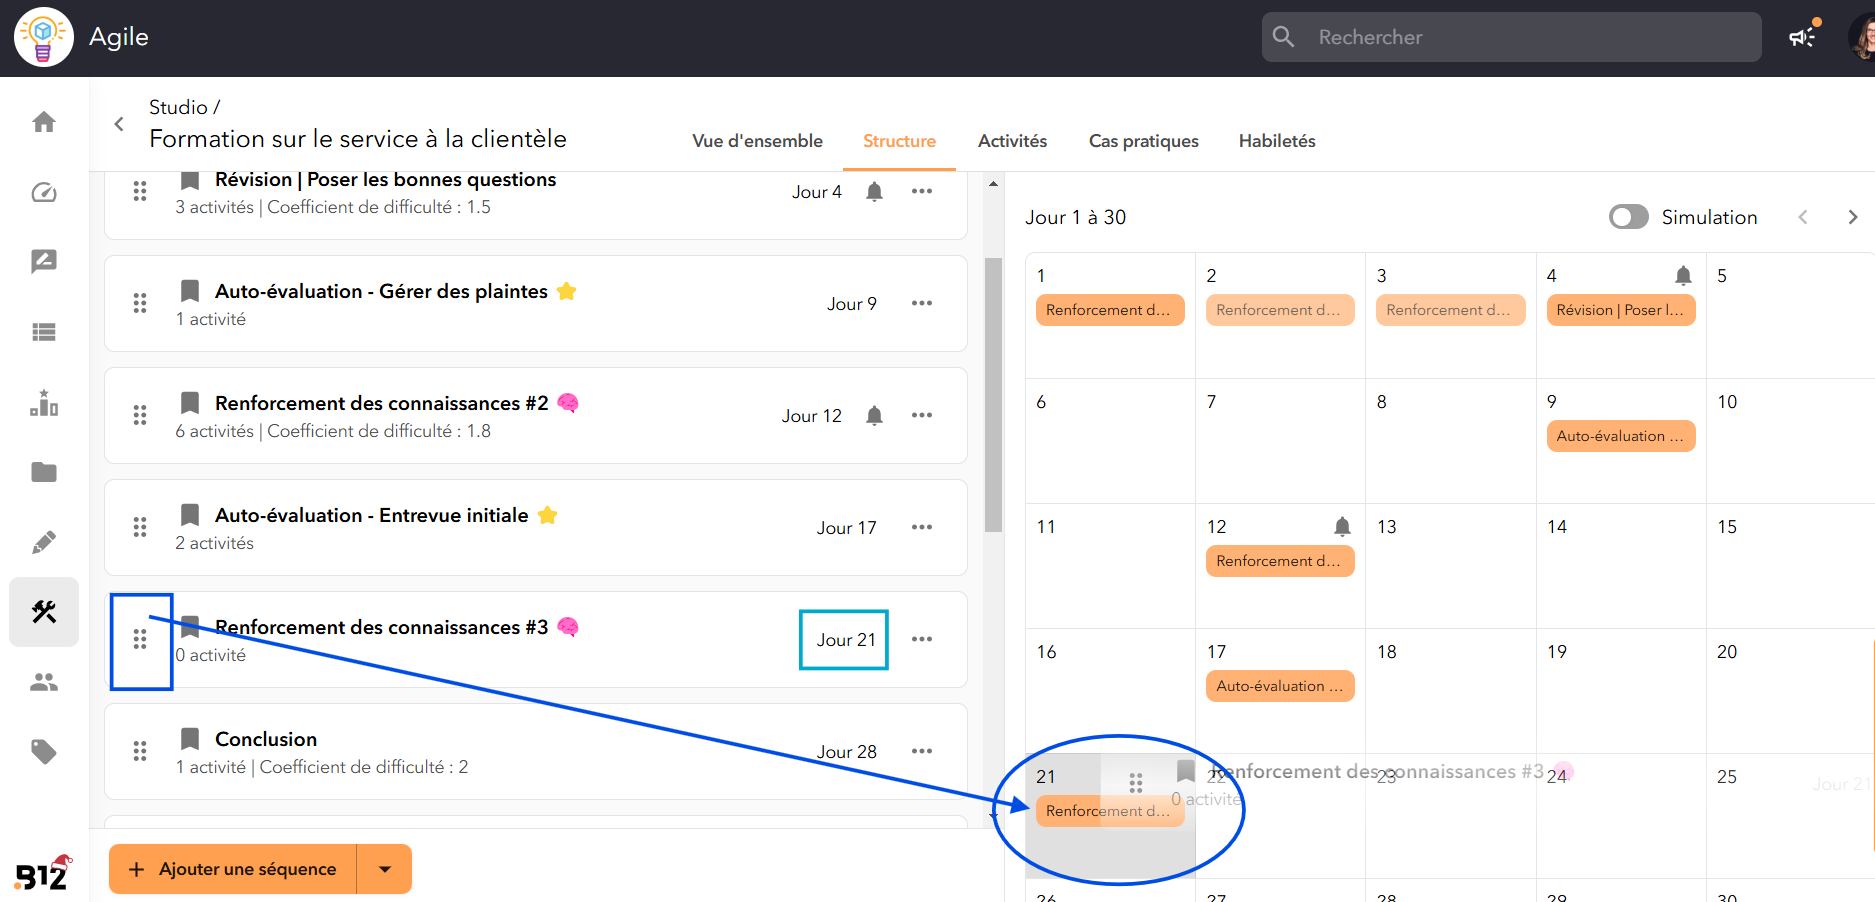
Task: Open Auto-évaluation event on calendar day 9
Action: point(1621,436)
